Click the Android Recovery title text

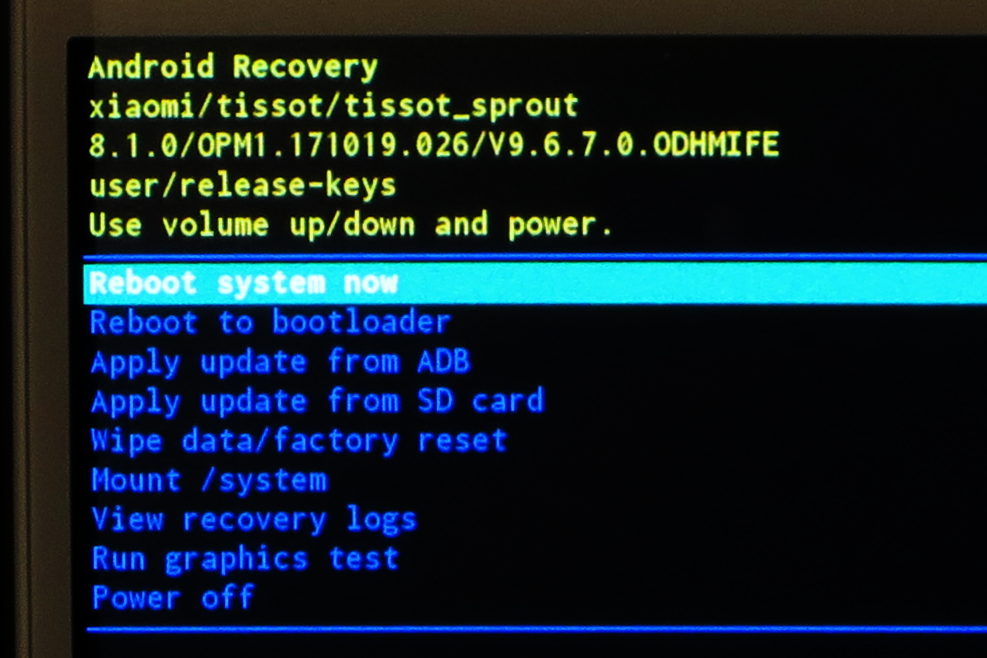click(x=233, y=67)
